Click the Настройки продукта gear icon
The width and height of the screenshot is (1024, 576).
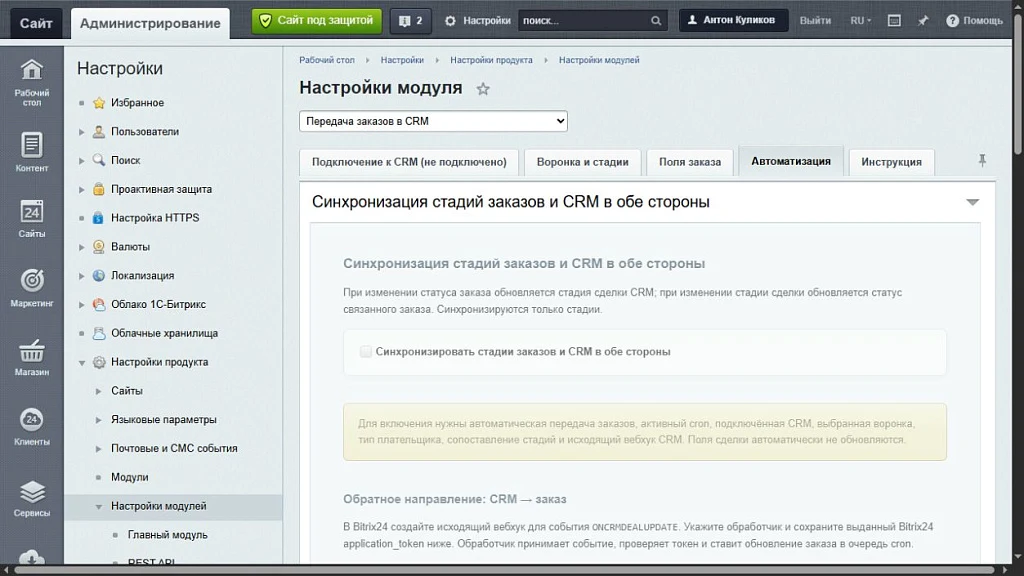point(99,362)
